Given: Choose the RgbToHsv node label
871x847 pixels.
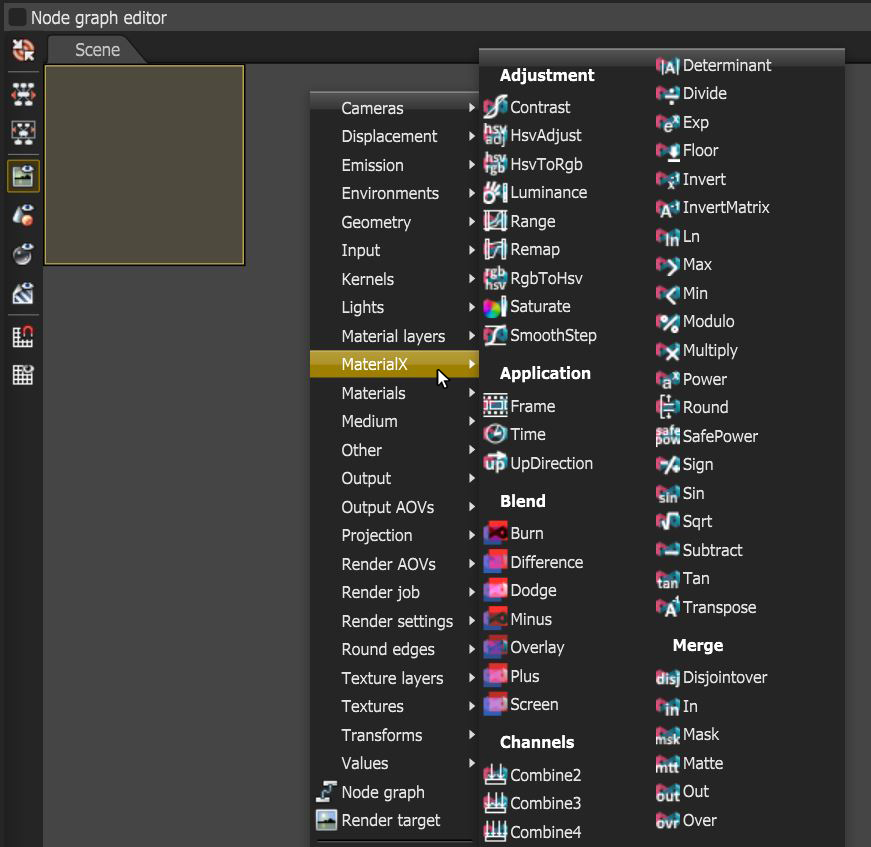Looking at the screenshot, I should tap(546, 278).
